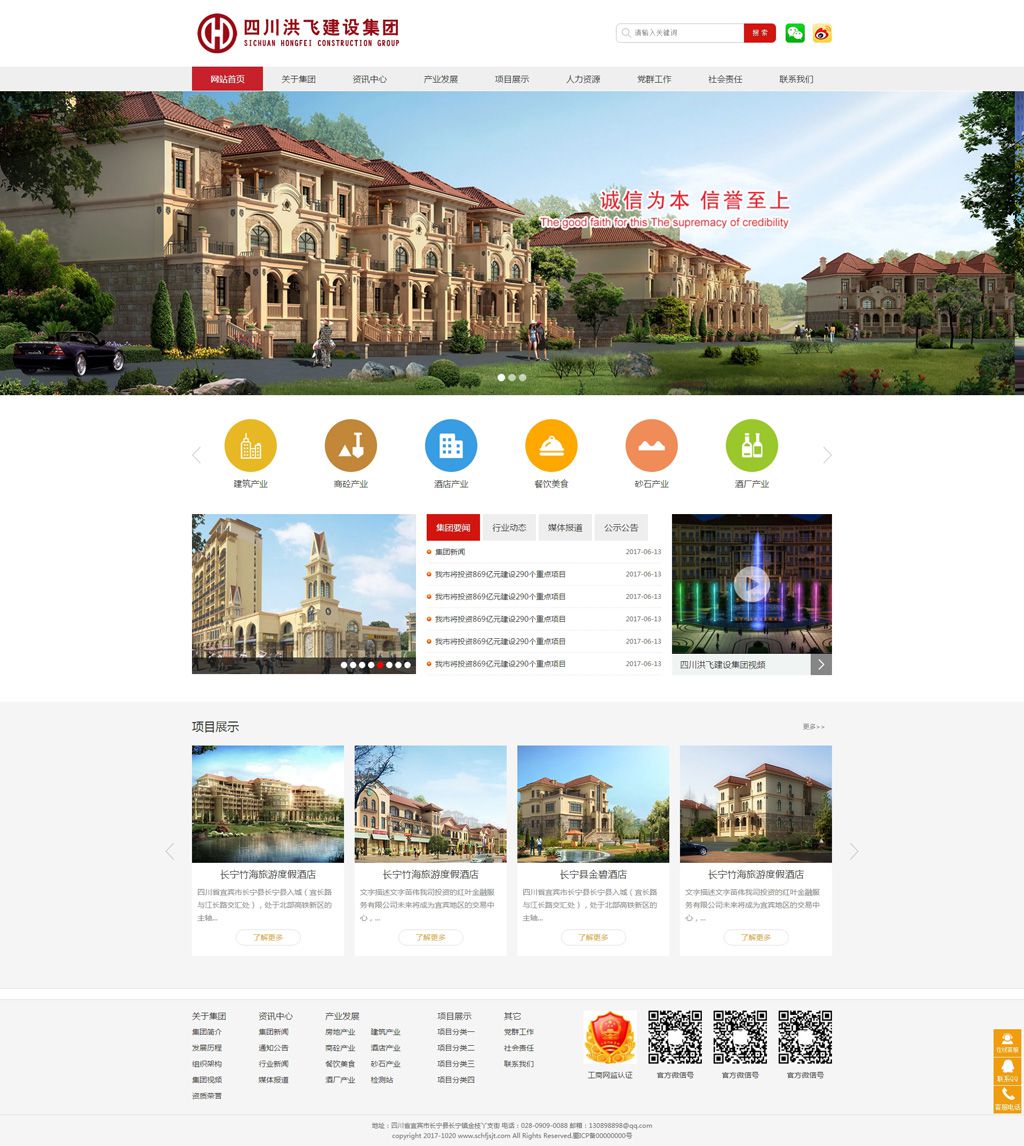The image size is (1024, 1146).
Task: Select the first dot on news image carousel
Action: coord(344,665)
